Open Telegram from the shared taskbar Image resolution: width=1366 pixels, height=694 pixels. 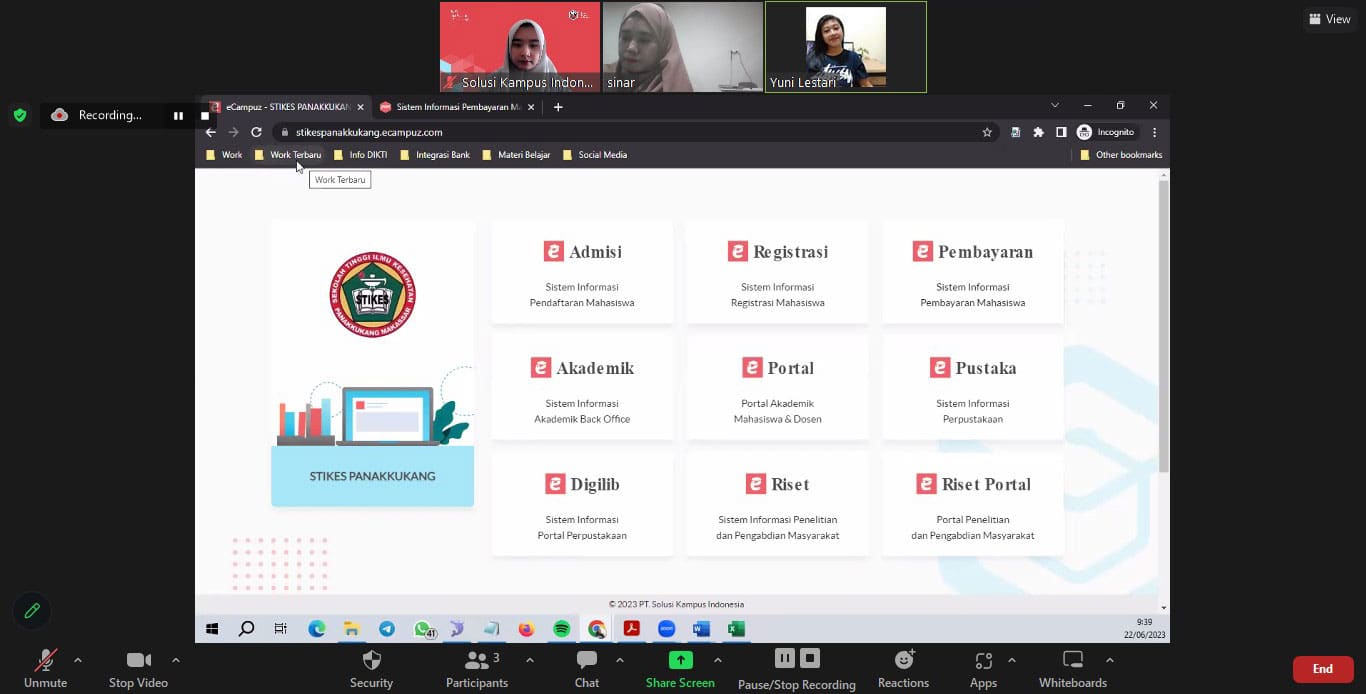pyautogui.click(x=387, y=629)
